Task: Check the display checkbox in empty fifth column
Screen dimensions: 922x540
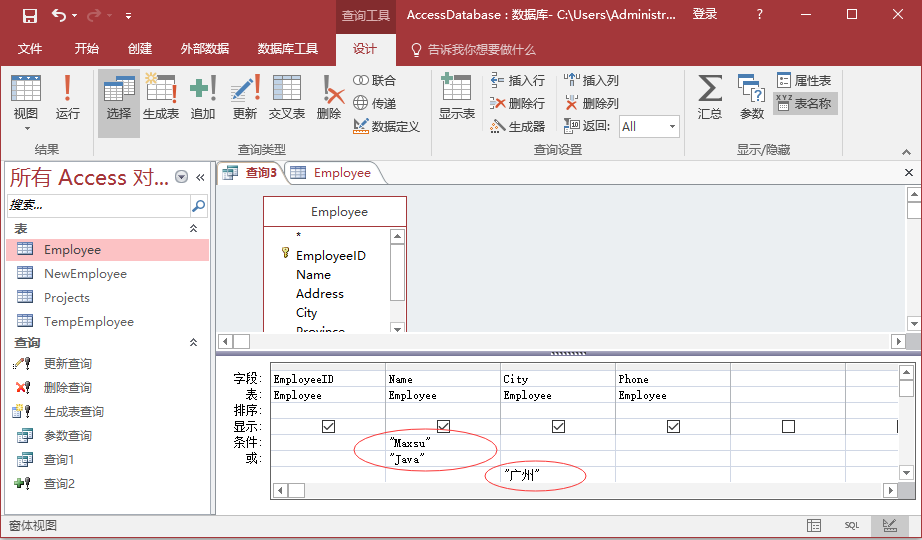Action: (x=788, y=427)
